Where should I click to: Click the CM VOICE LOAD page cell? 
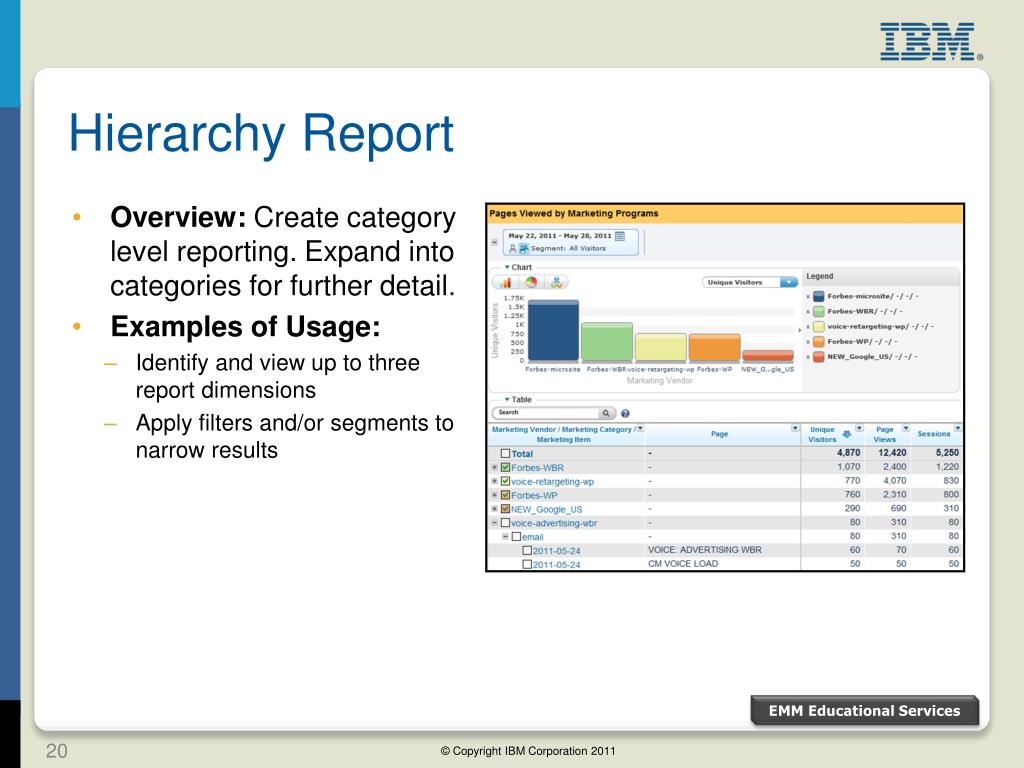[682, 564]
